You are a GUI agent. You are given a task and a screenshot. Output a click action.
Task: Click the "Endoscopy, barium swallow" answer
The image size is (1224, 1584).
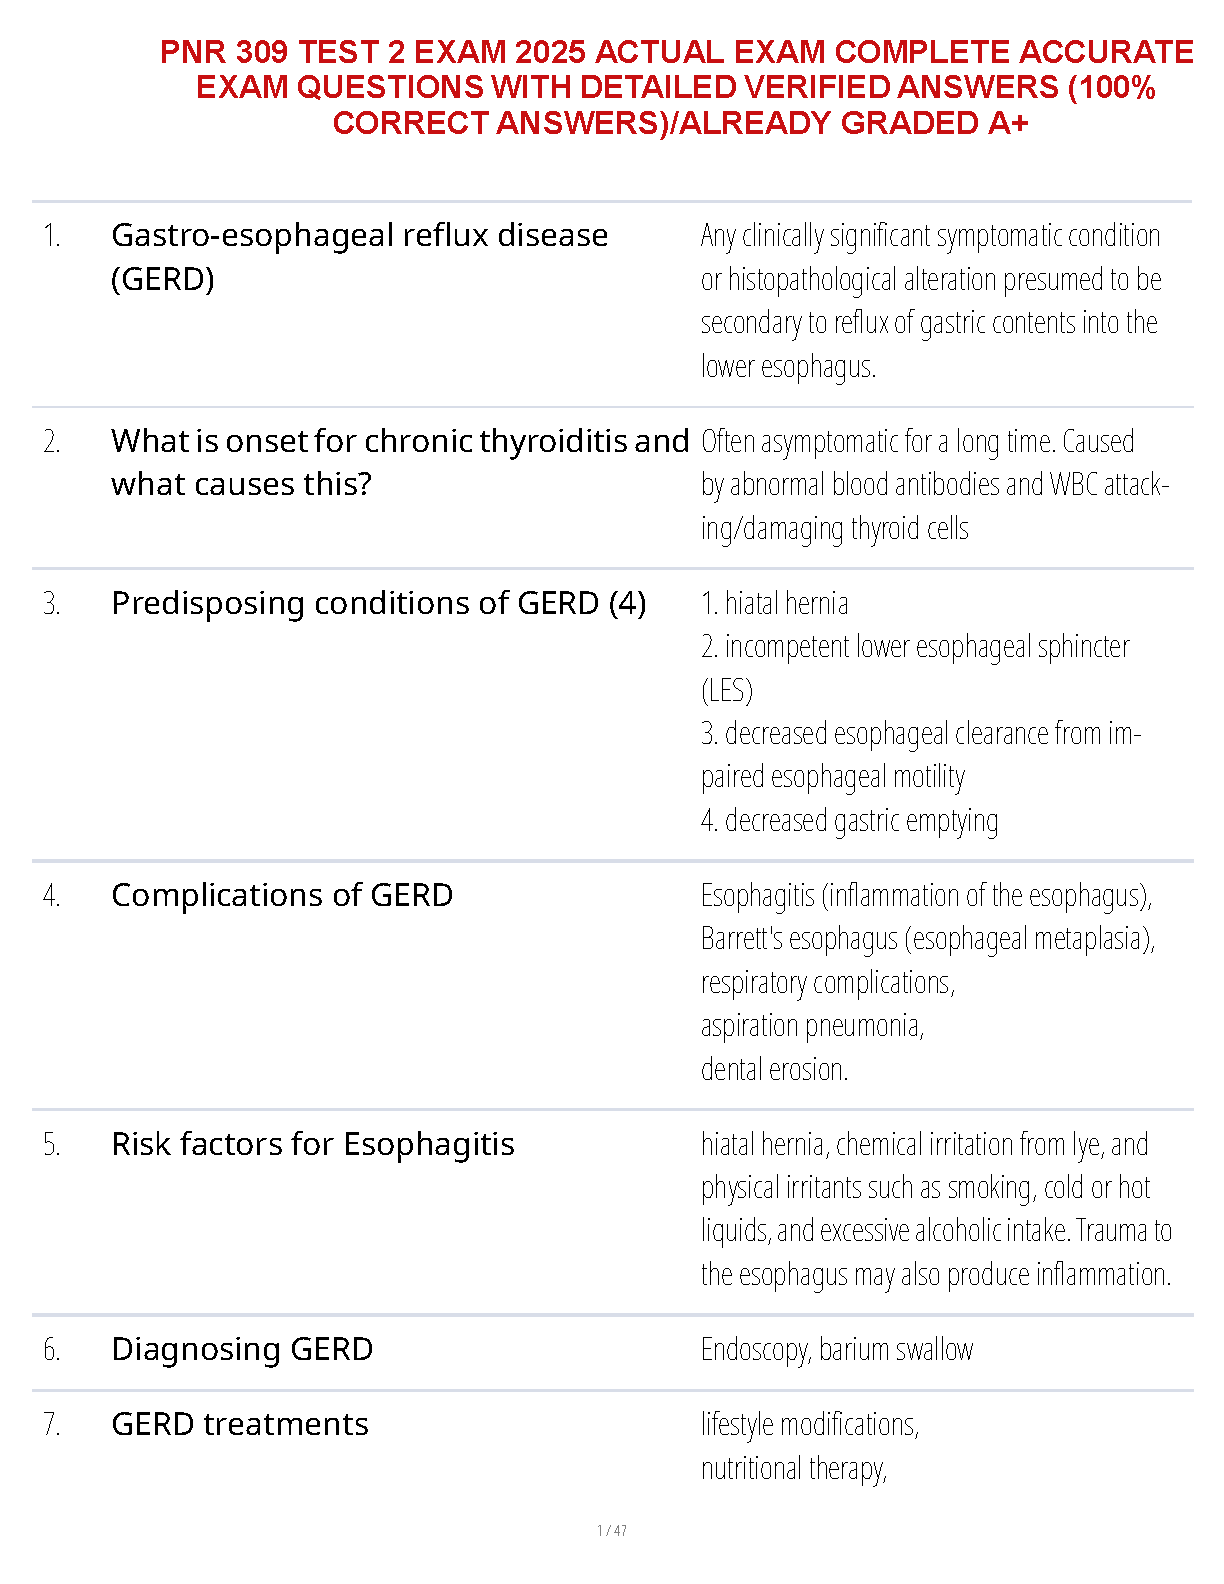(x=837, y=1350)
